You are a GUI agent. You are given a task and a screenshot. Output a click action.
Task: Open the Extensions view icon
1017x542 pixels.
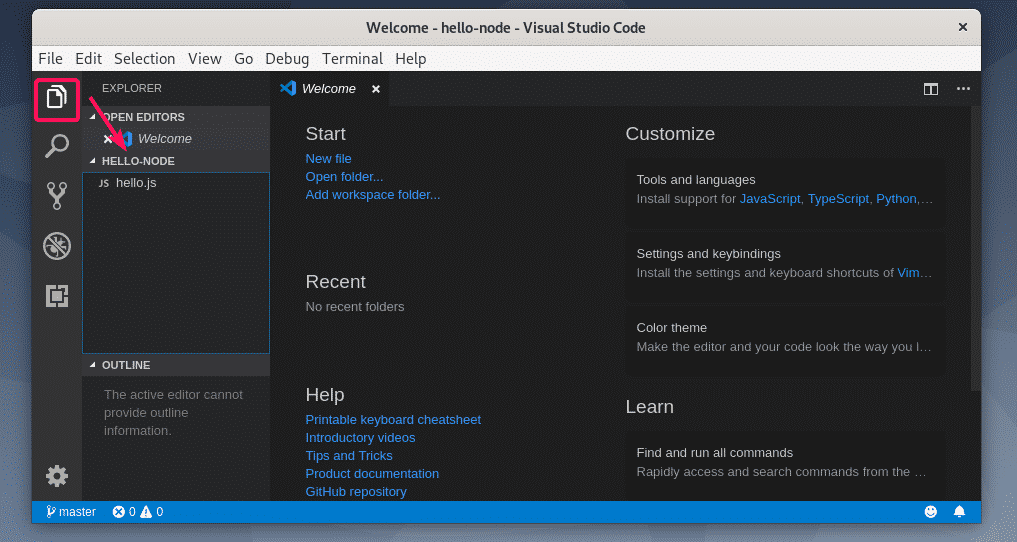pos(57,295)
